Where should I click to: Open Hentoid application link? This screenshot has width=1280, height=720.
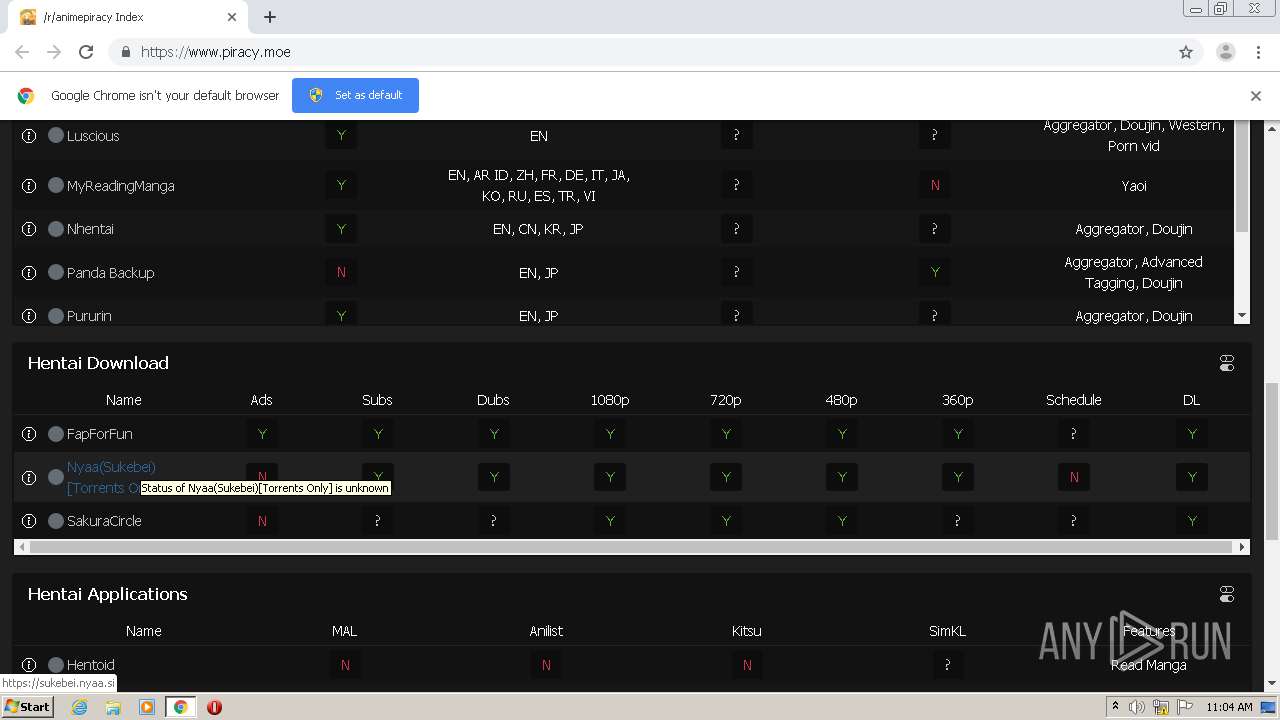(x=91, y=665)
